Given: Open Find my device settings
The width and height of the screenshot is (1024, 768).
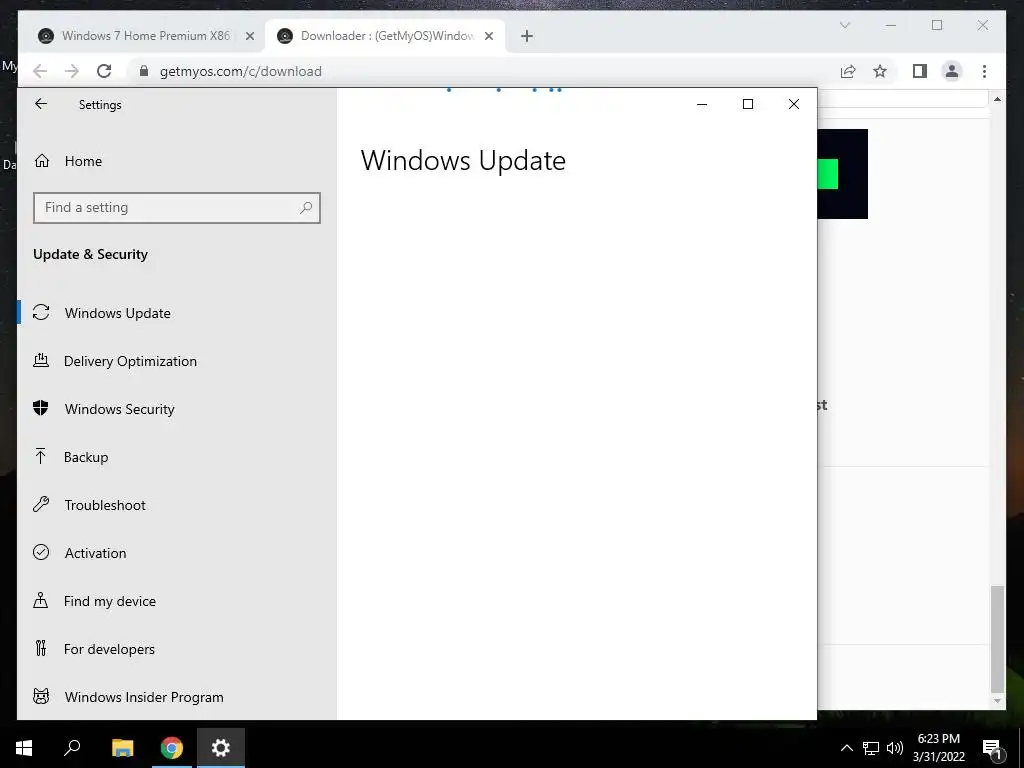Looking at the screenshot, I should [176, 601].
